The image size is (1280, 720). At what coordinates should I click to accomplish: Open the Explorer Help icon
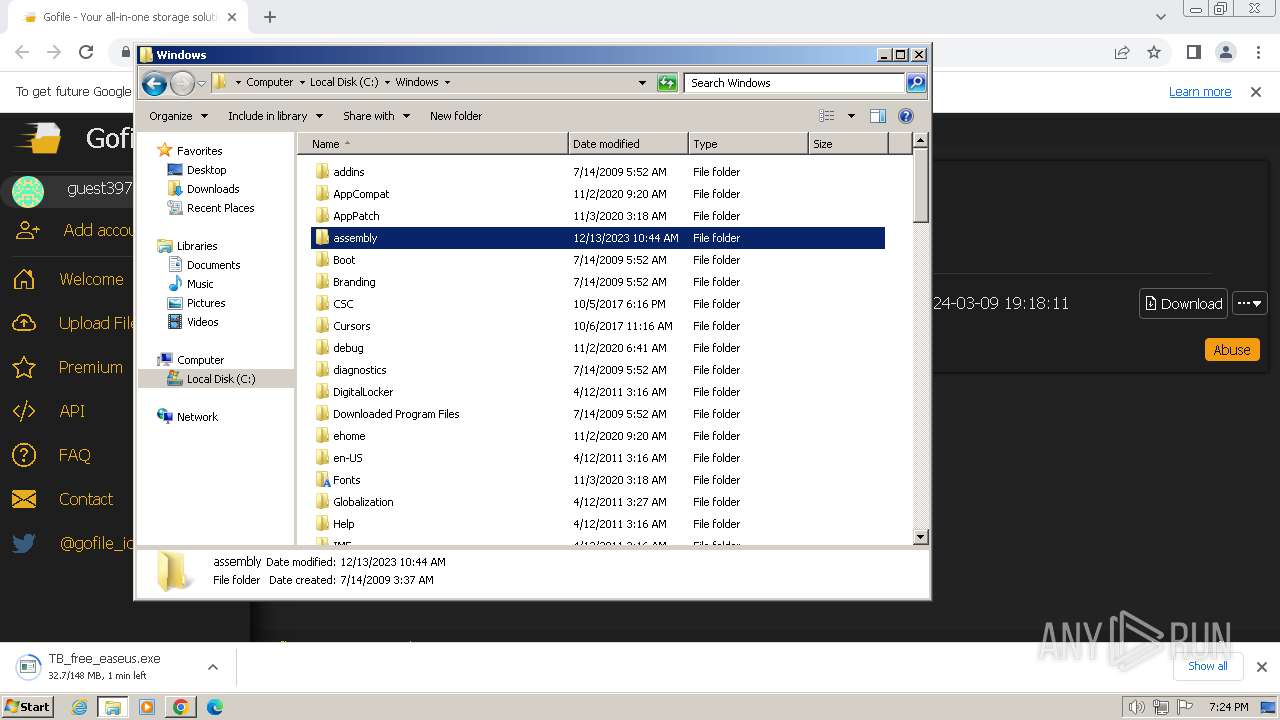point(906,116)
